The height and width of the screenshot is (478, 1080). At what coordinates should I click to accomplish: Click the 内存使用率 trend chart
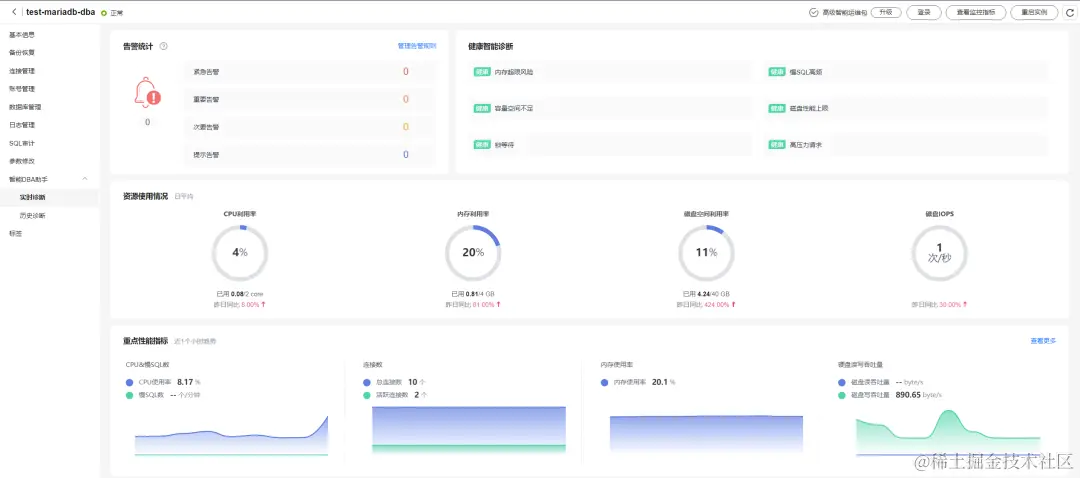(706, 435)
